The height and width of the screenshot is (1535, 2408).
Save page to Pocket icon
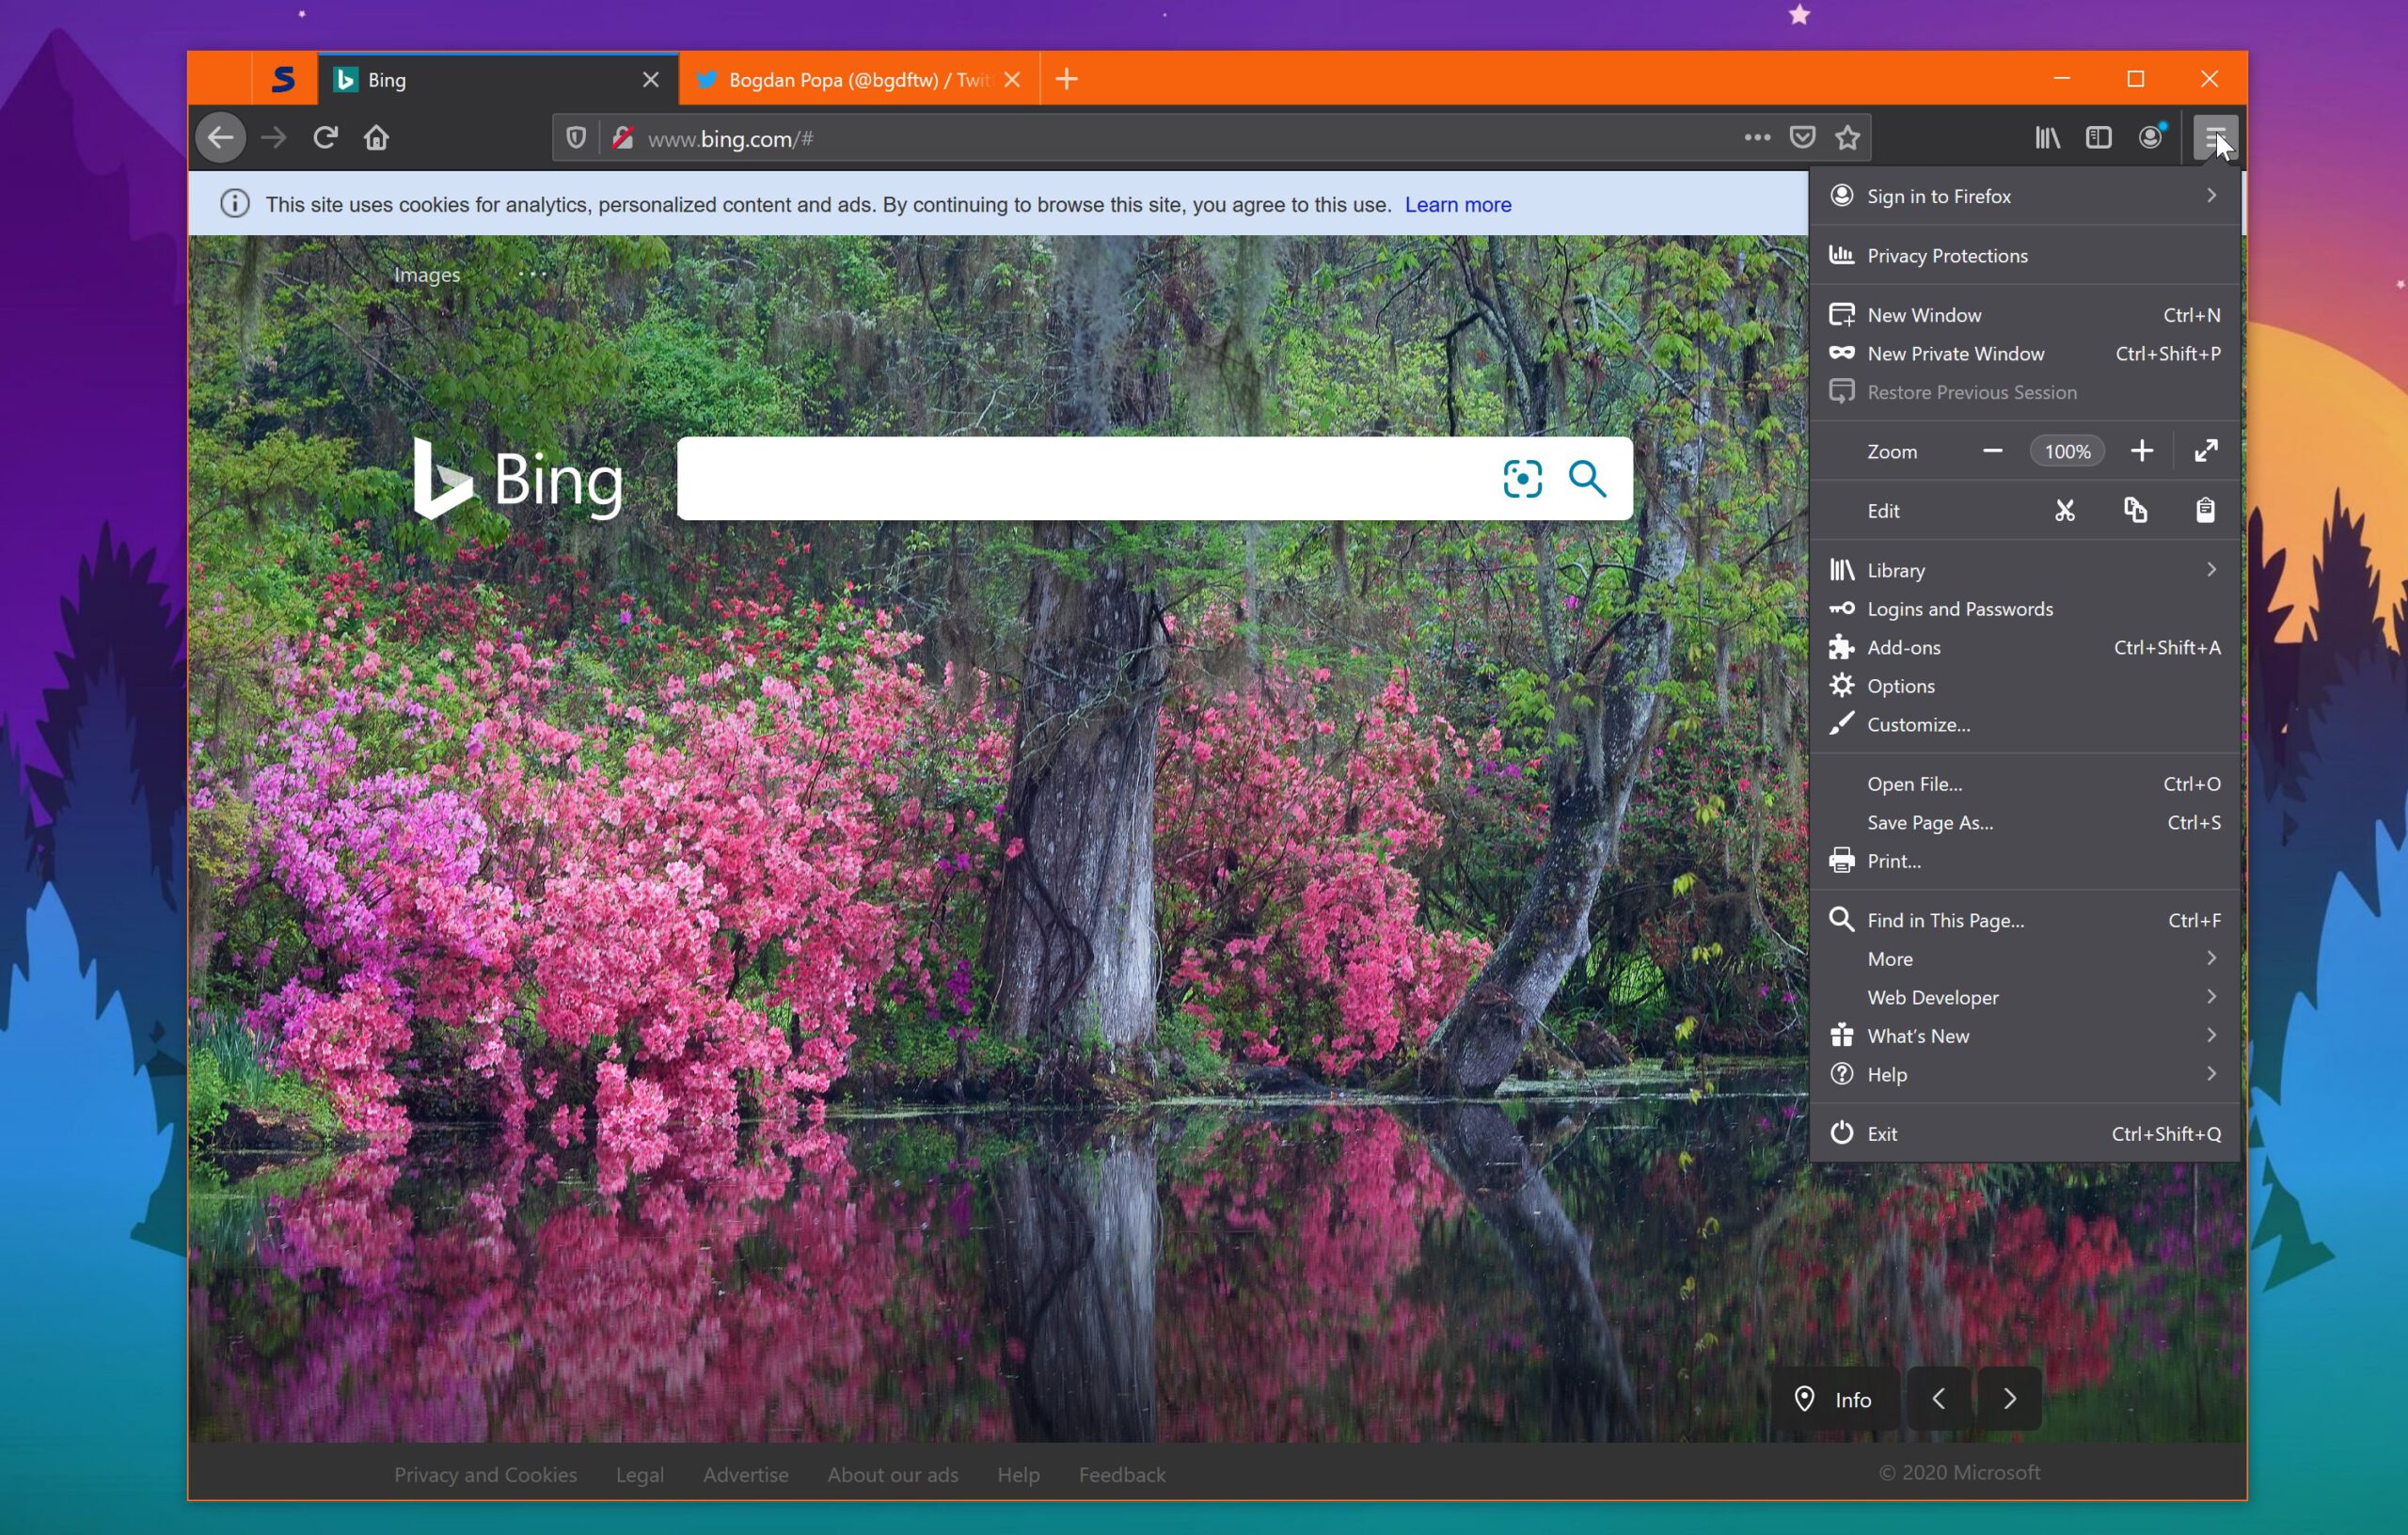(1802, 138)
